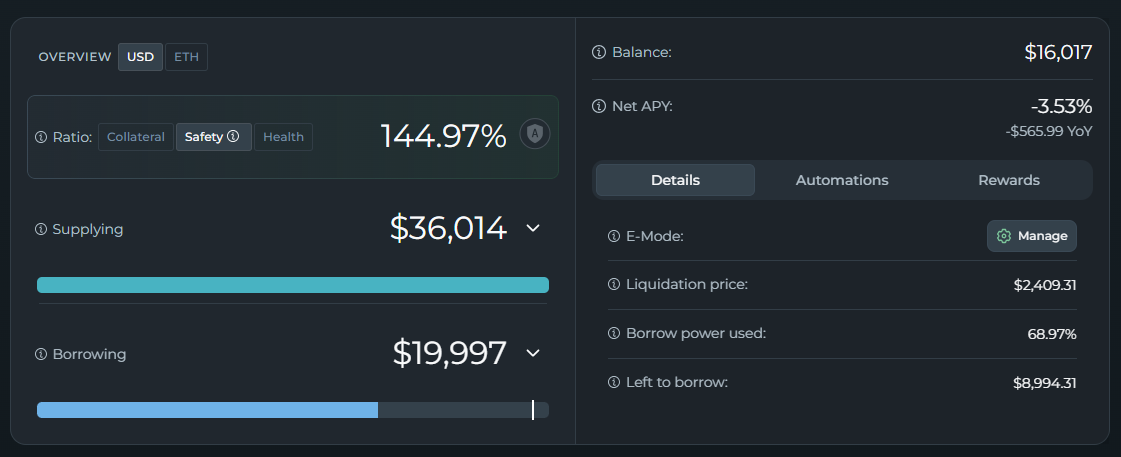The height and width of the screenshot is (457, 1121).
Task: Click the info icon beside Borrow power used
Action: [x=614, y=333]
